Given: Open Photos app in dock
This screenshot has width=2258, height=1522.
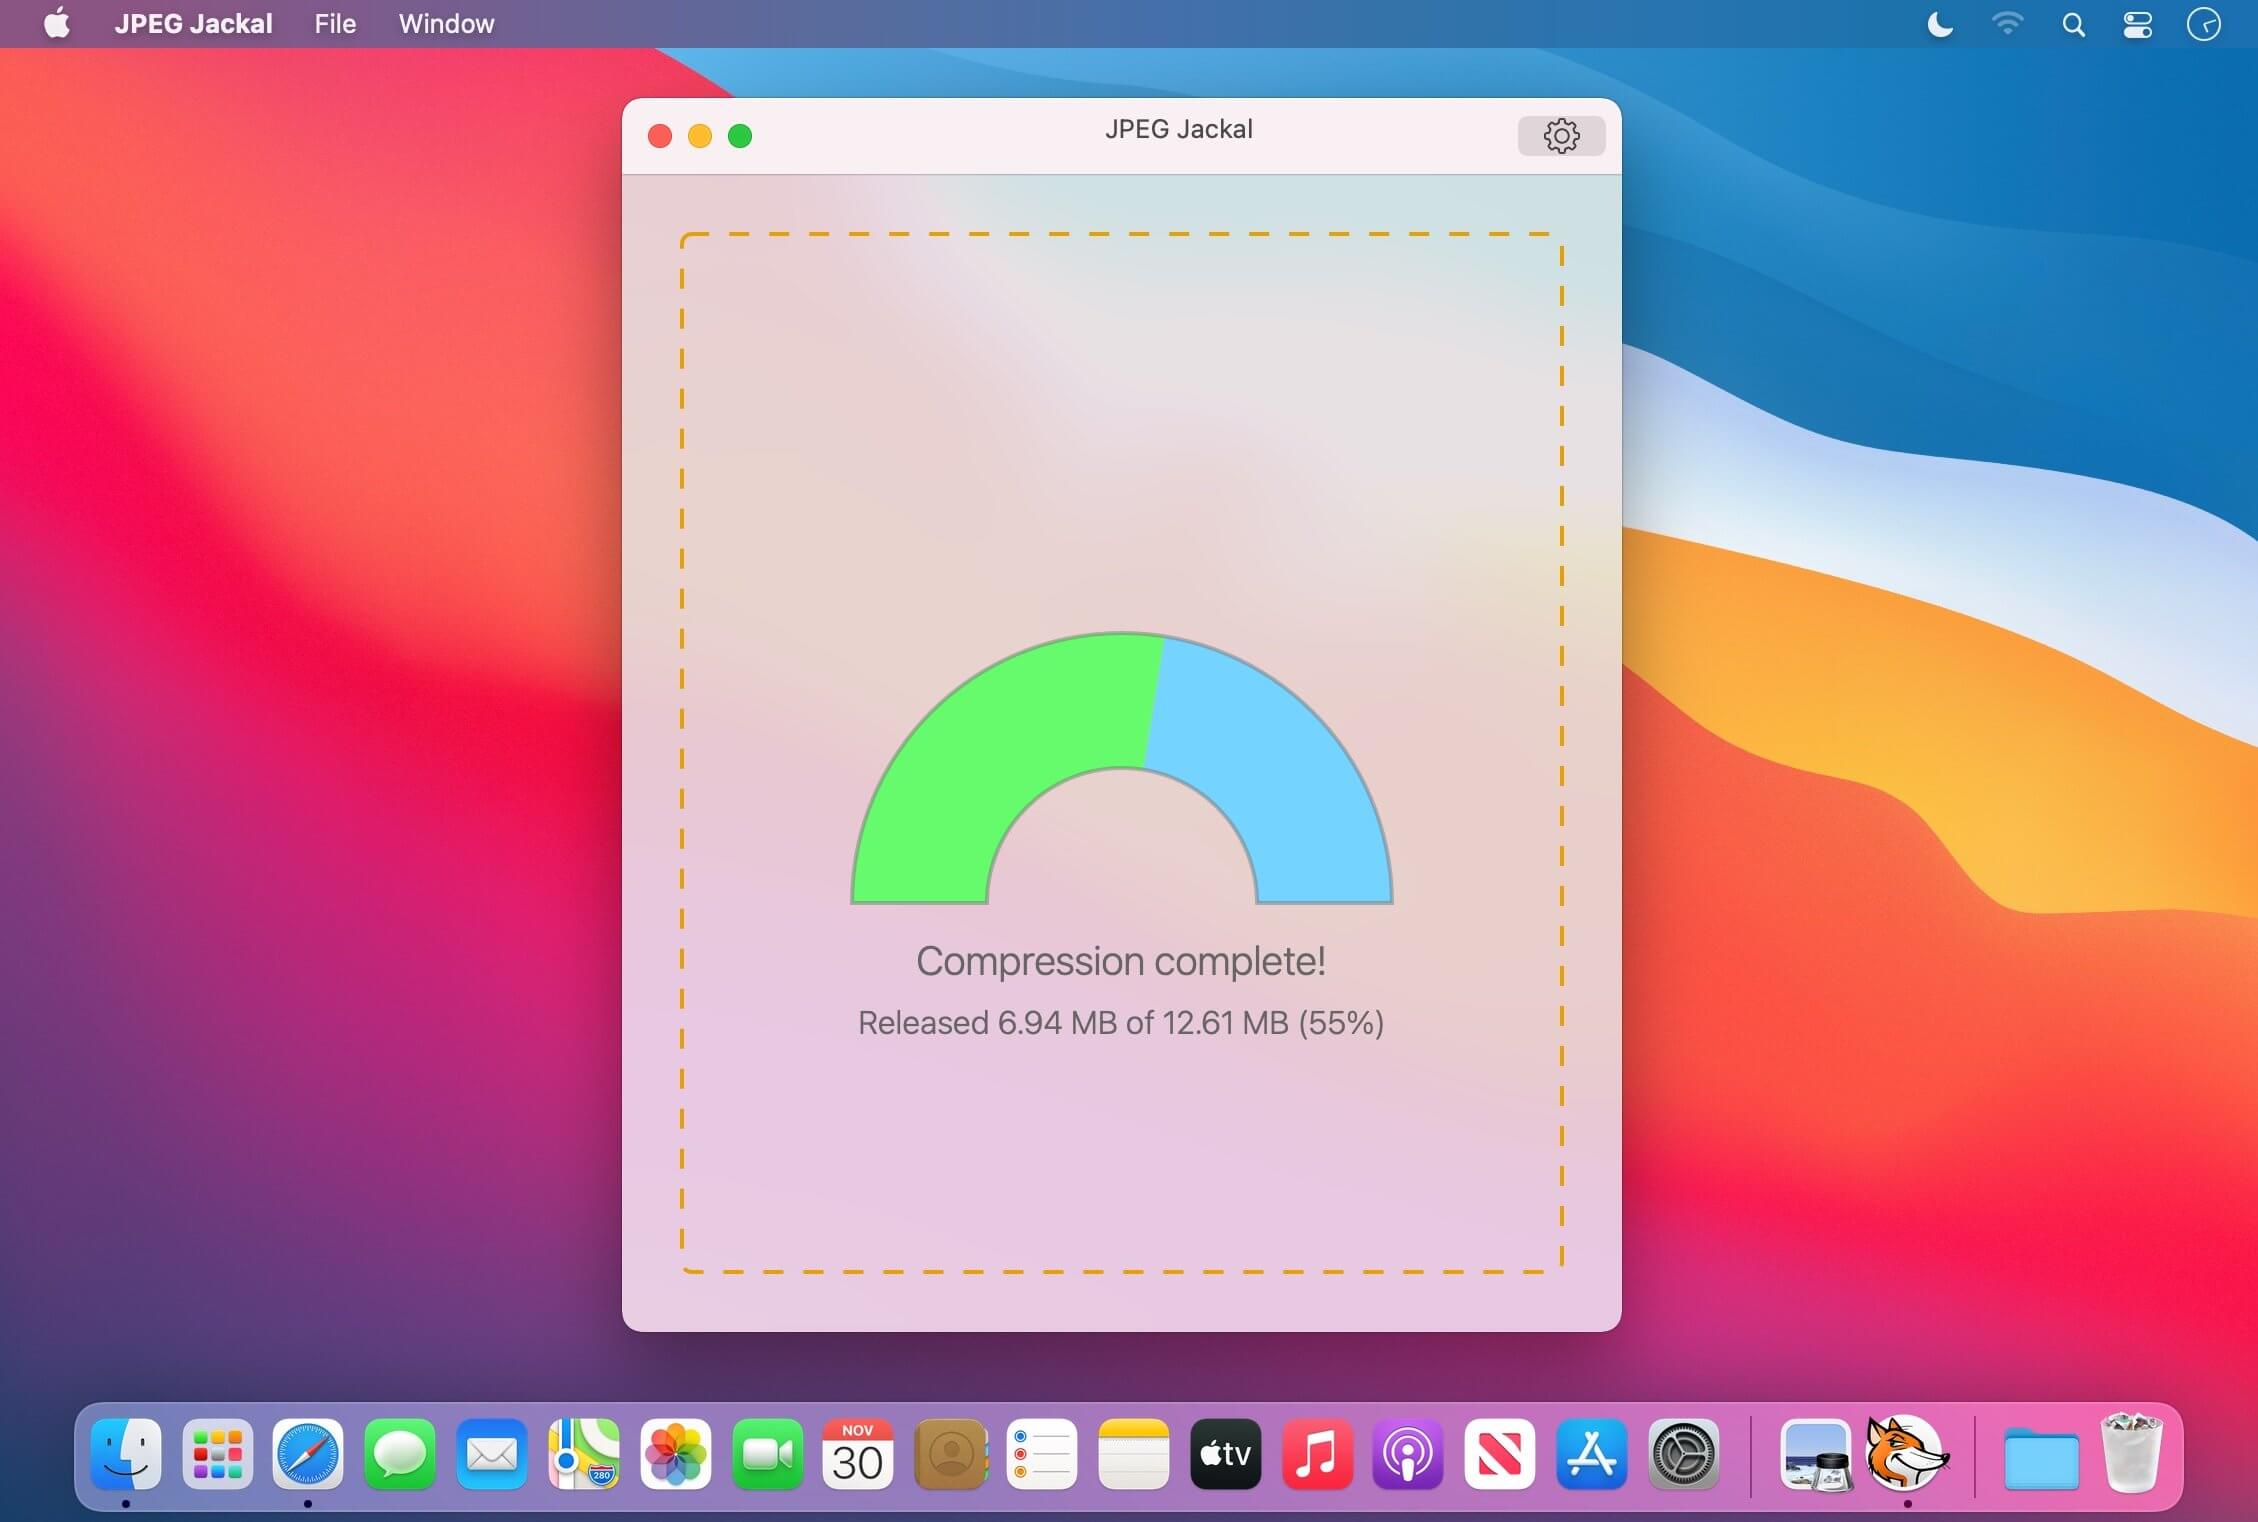Looking at the screenshot, I should point(675,1454).
